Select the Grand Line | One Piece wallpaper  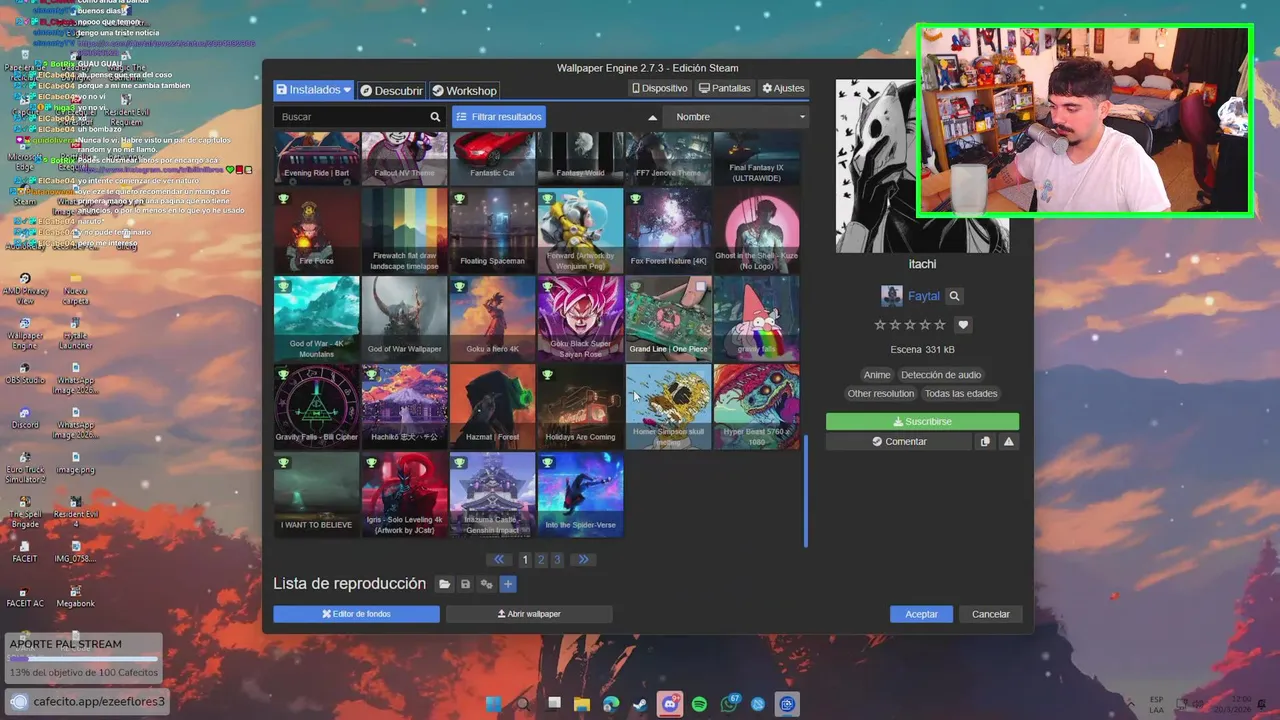669,319
